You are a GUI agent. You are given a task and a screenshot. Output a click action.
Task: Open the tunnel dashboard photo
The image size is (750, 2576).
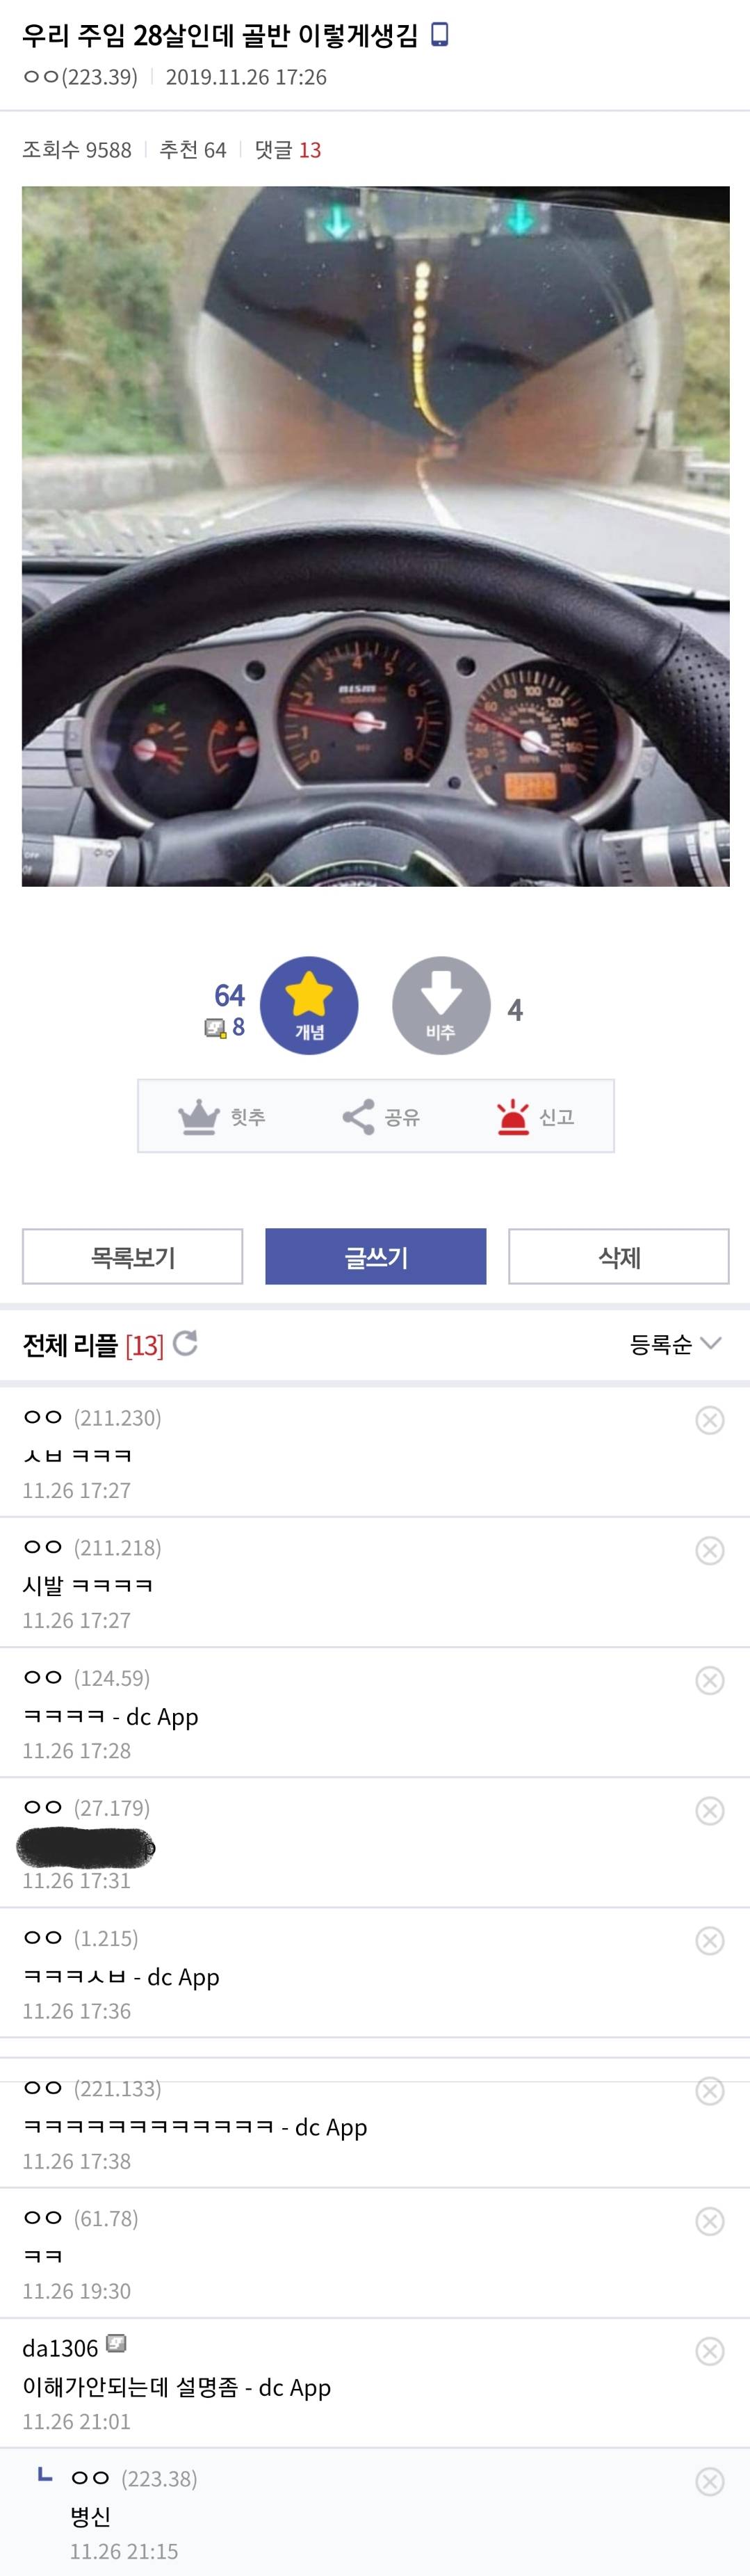(375, 536)
